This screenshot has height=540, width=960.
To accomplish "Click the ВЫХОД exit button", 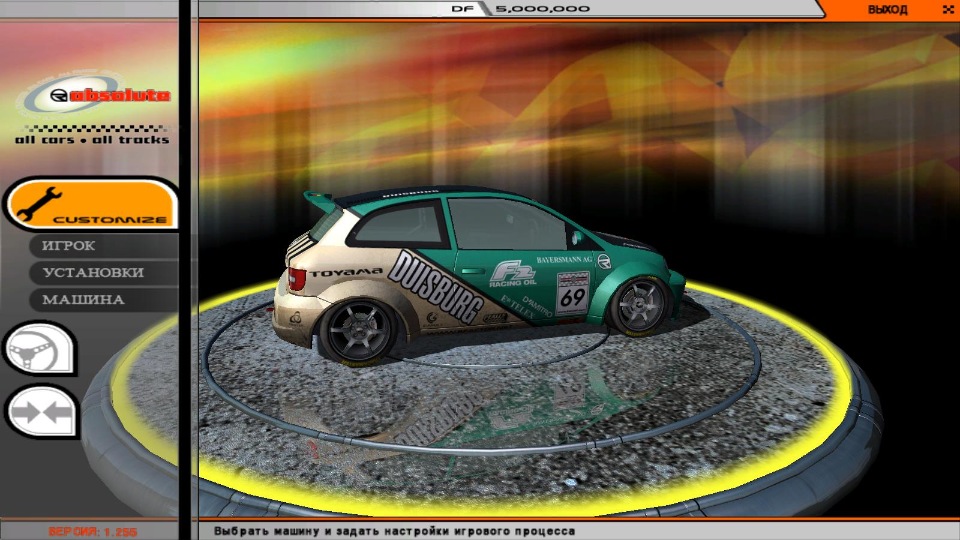I will [x=887, y=10].
